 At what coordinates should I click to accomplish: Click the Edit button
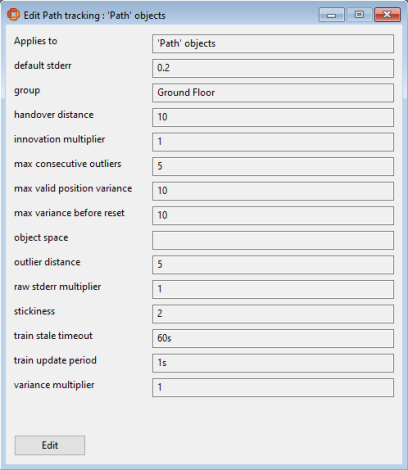(50, 445)
